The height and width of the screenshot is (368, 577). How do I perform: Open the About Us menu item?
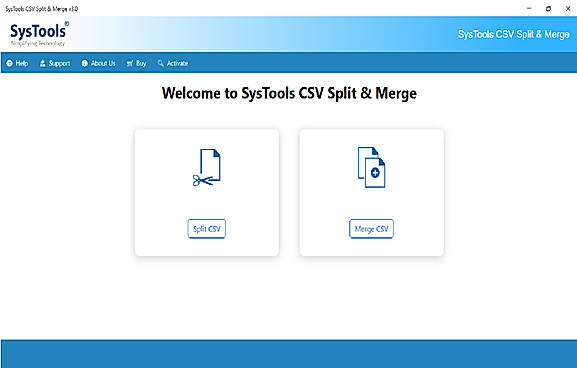tap(98, 63)
